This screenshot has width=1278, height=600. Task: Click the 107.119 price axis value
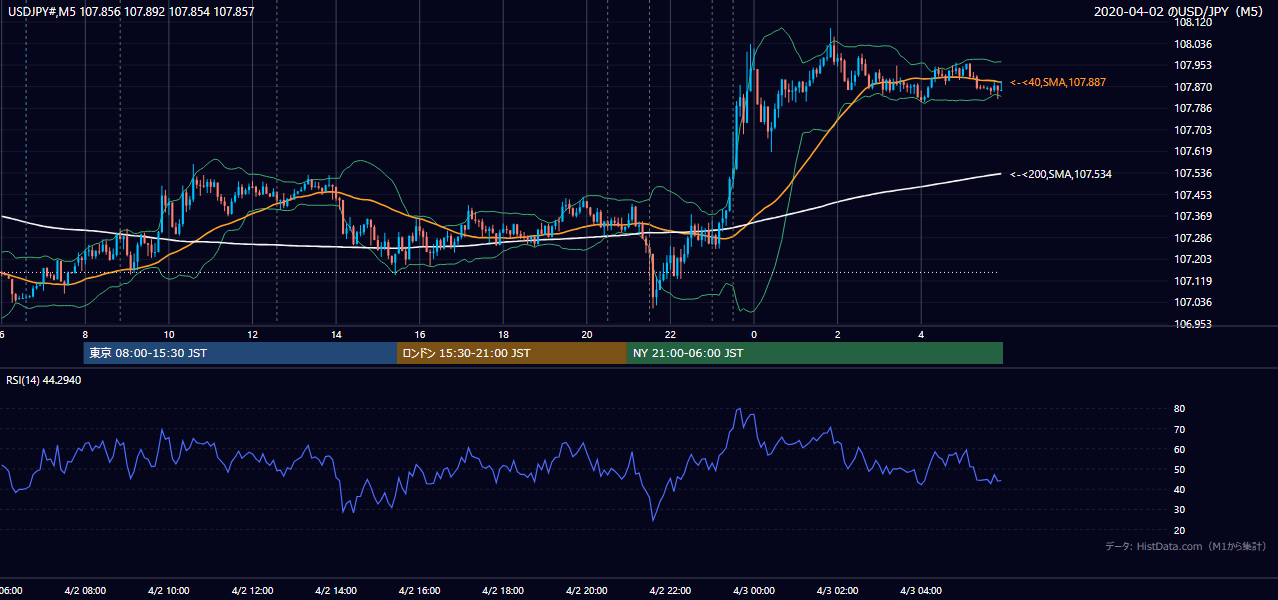(x=1193, y=281)
